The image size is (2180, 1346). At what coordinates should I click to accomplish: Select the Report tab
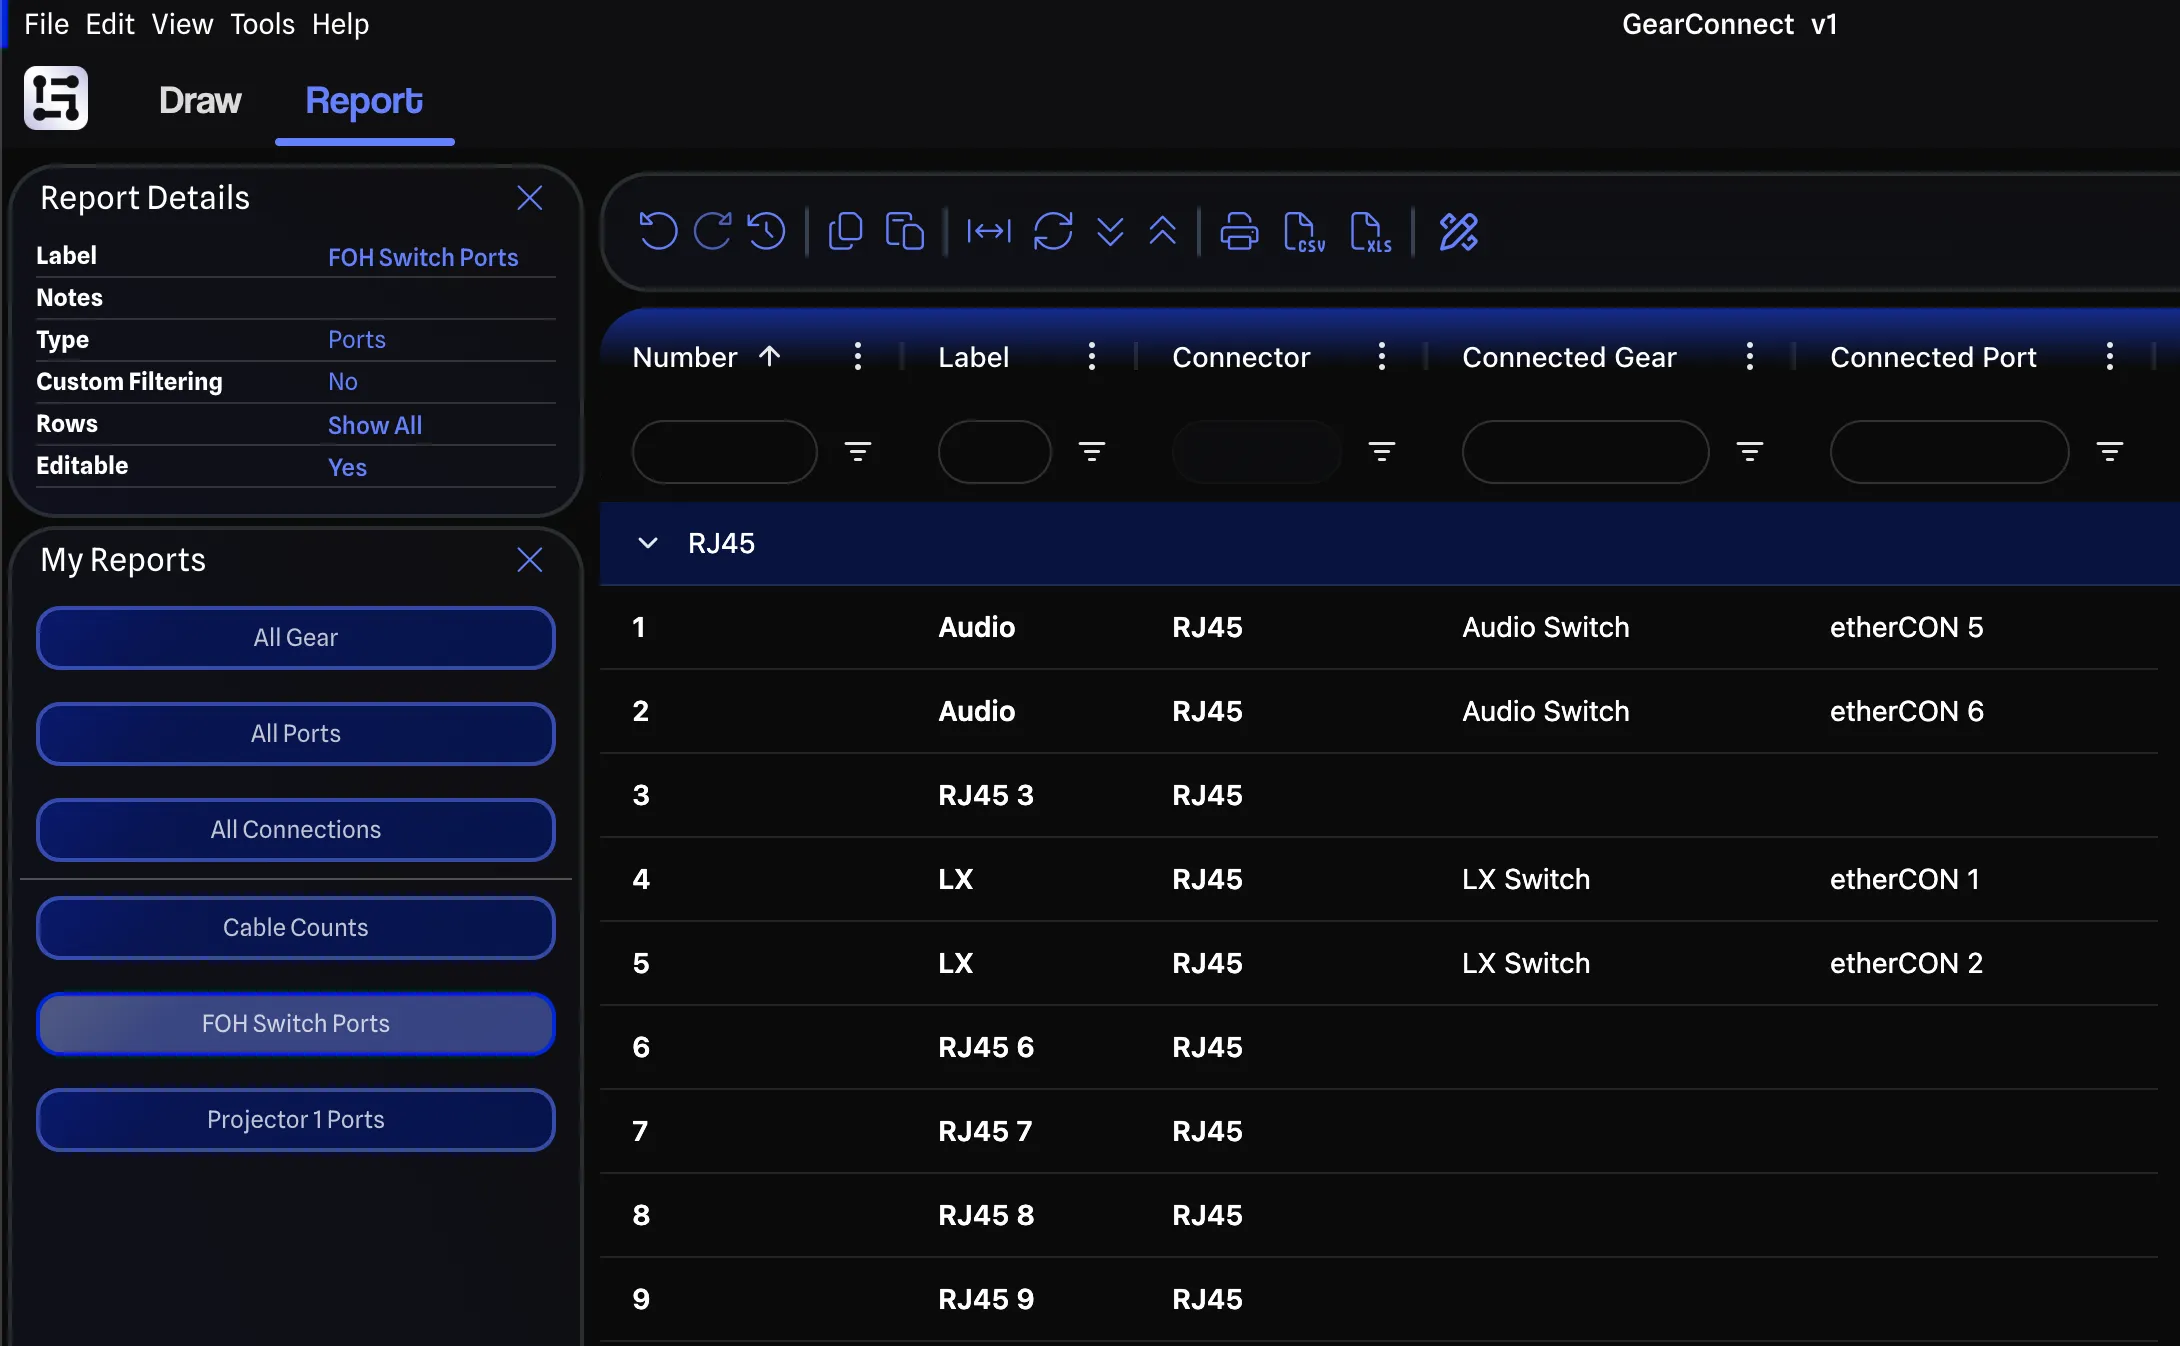click(x=364, y=101)
